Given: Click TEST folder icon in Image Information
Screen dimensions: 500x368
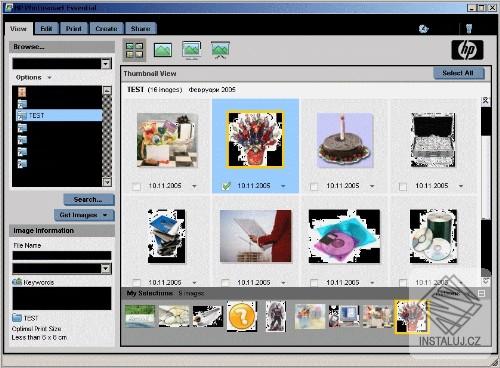Looking at the screenshot, I should click(x=17, y=318).
